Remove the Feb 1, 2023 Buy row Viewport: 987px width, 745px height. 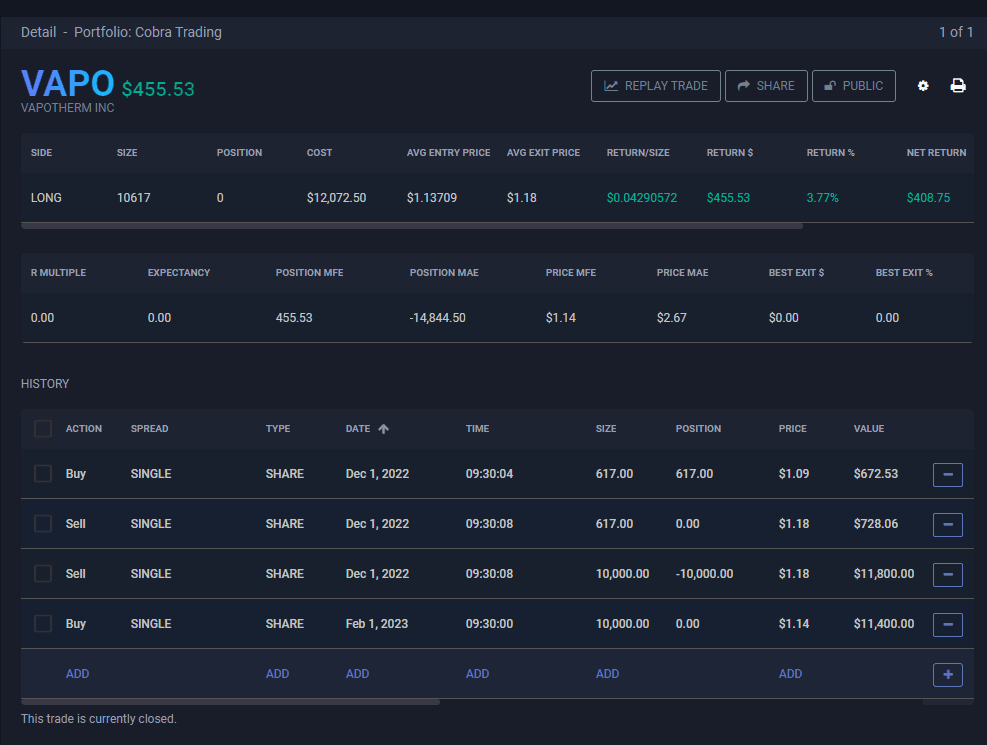pyautogui.click(x=947, y=624)
